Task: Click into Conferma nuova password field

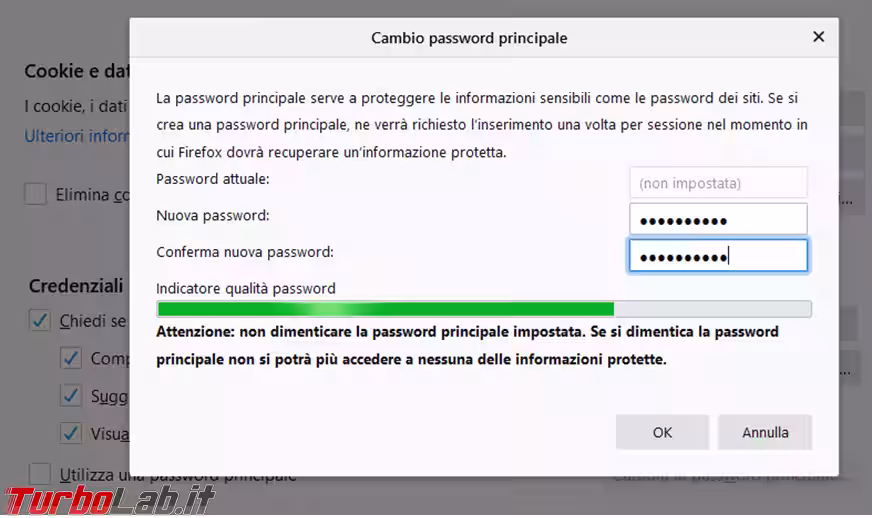Action: coord(717,256)
